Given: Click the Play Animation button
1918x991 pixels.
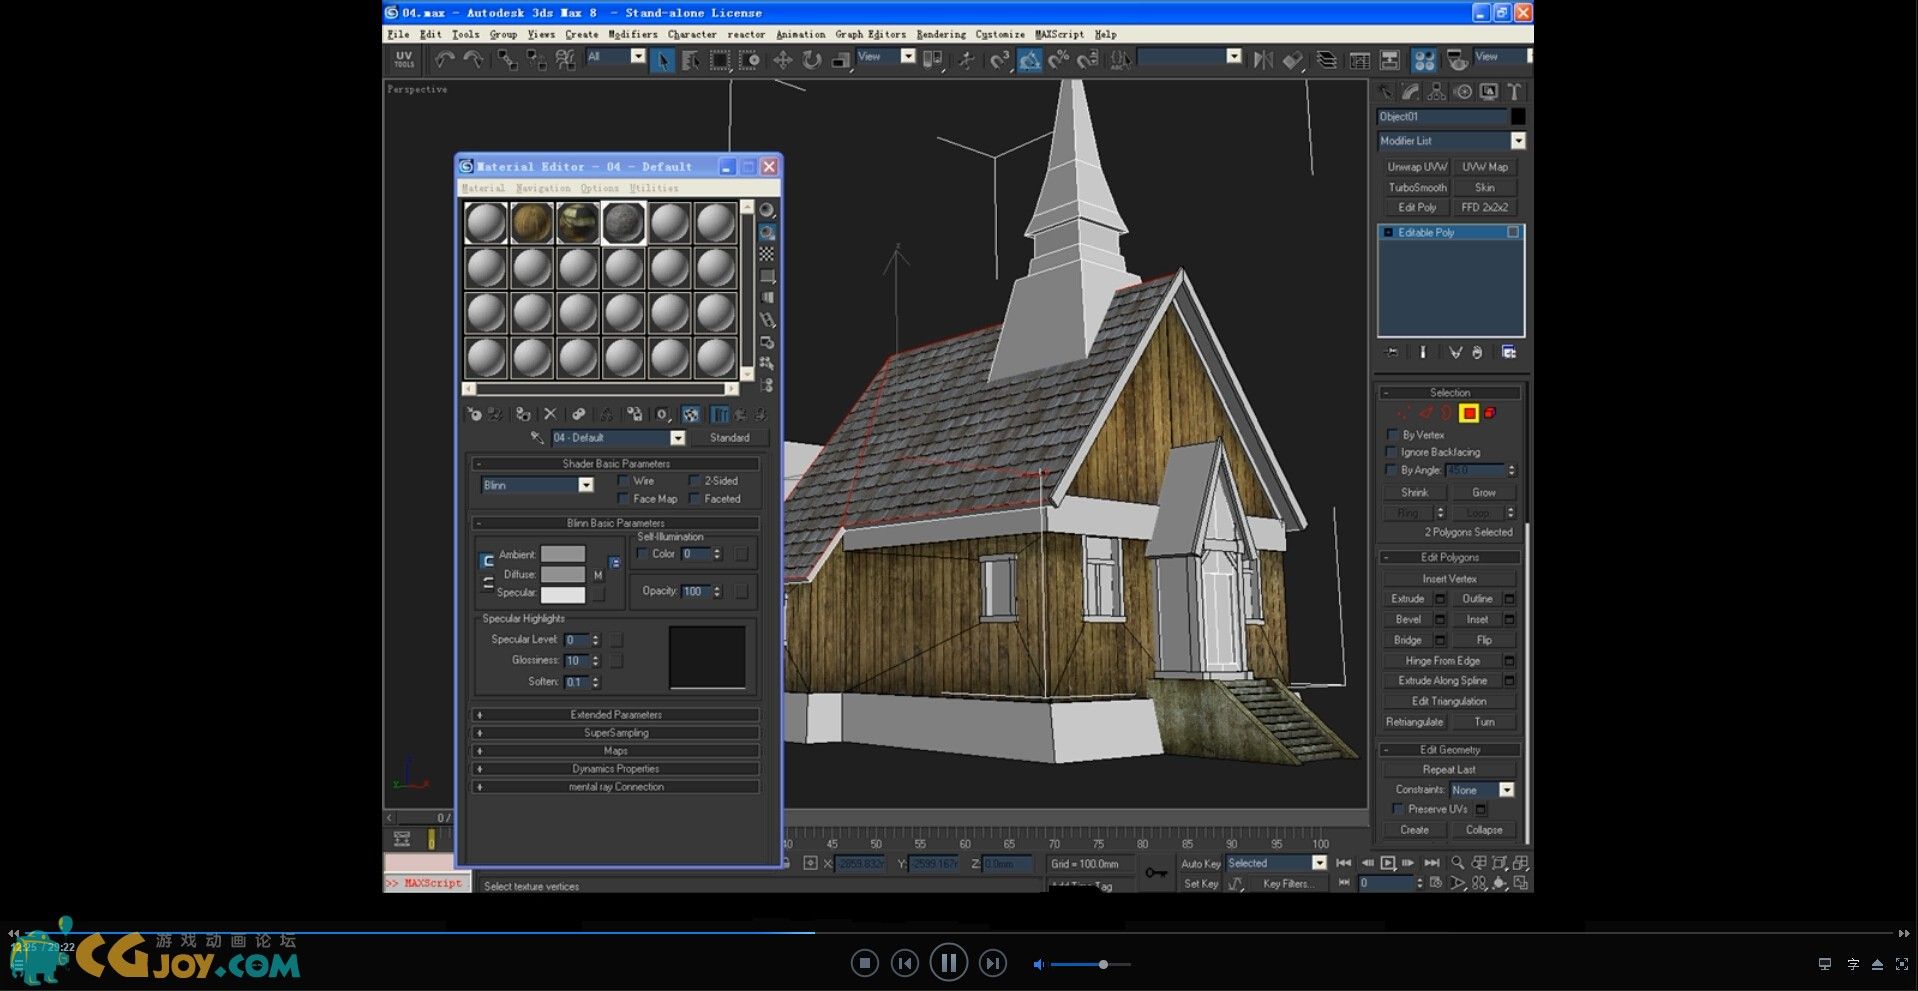Looking at the screenshot, I should pyautogui.click(x=1388, y=863).
